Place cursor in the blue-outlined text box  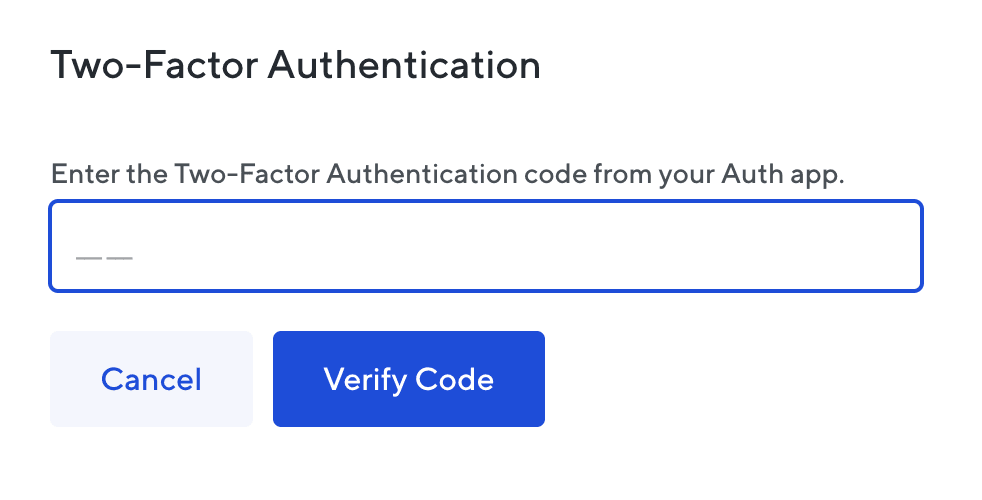pos(486,247)
